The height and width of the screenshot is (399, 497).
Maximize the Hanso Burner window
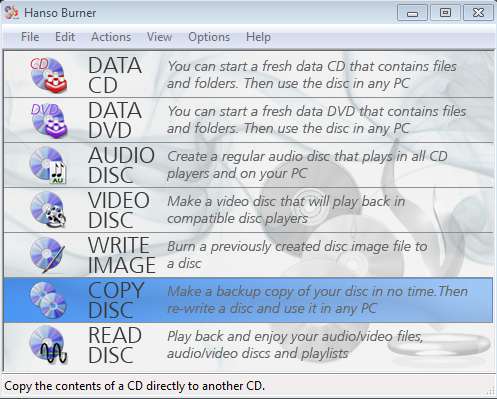point(445,13)
